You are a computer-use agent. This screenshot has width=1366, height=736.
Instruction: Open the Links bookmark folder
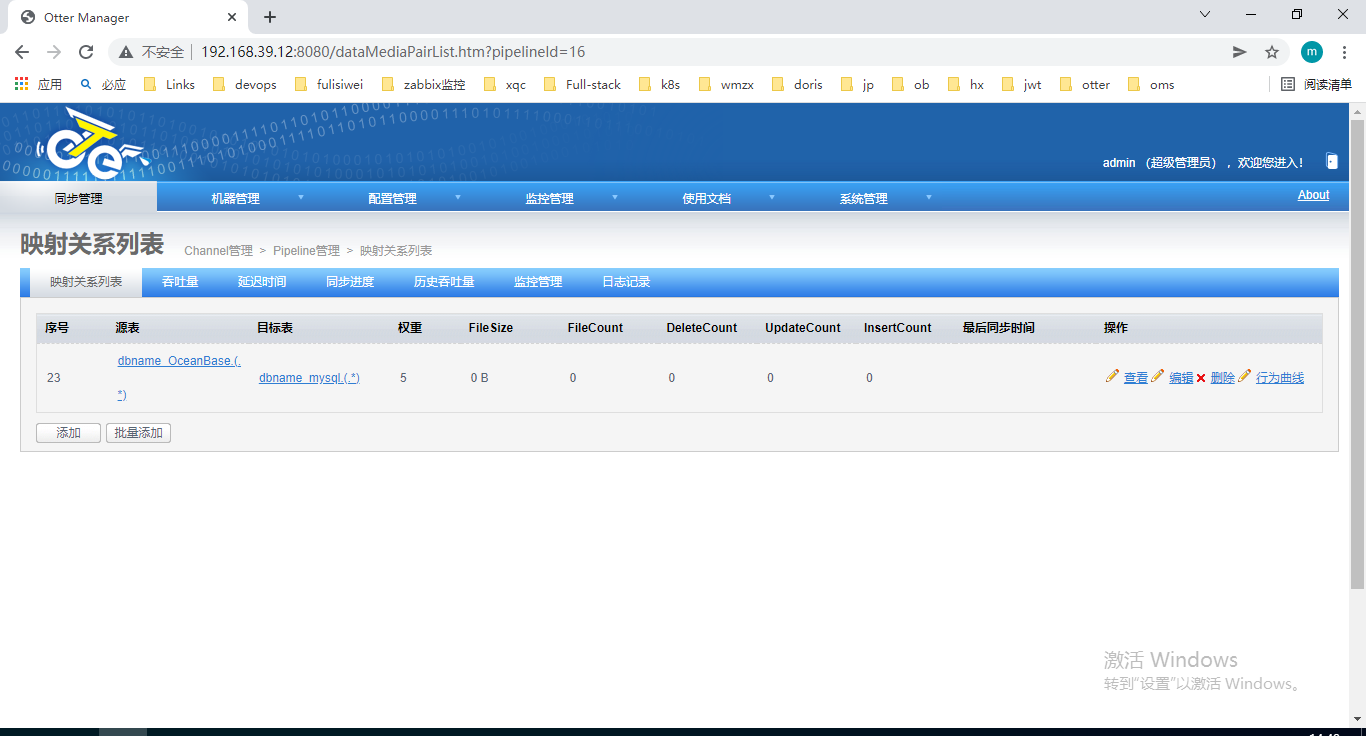click(x=169, y=85)
